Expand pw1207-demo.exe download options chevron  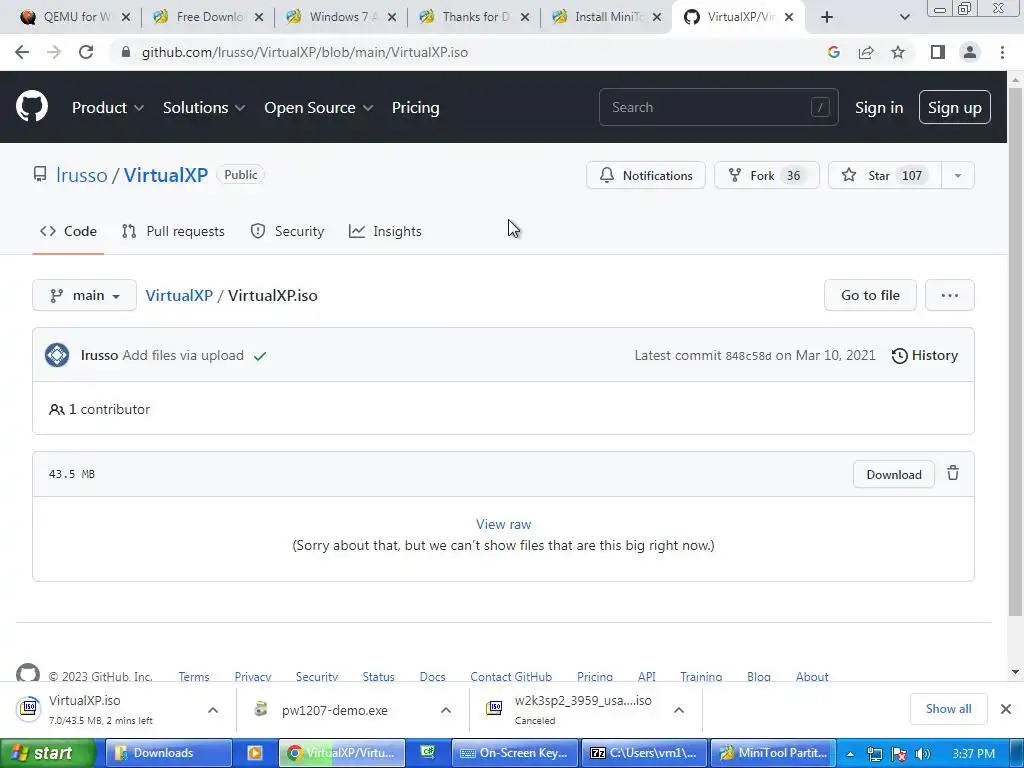click(445, 710)
